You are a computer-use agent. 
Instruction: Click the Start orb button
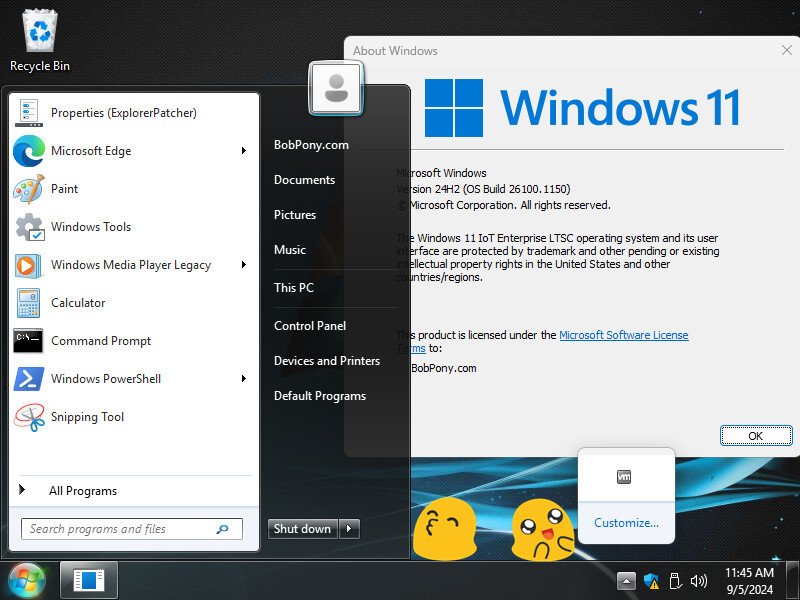coord(26,581)
